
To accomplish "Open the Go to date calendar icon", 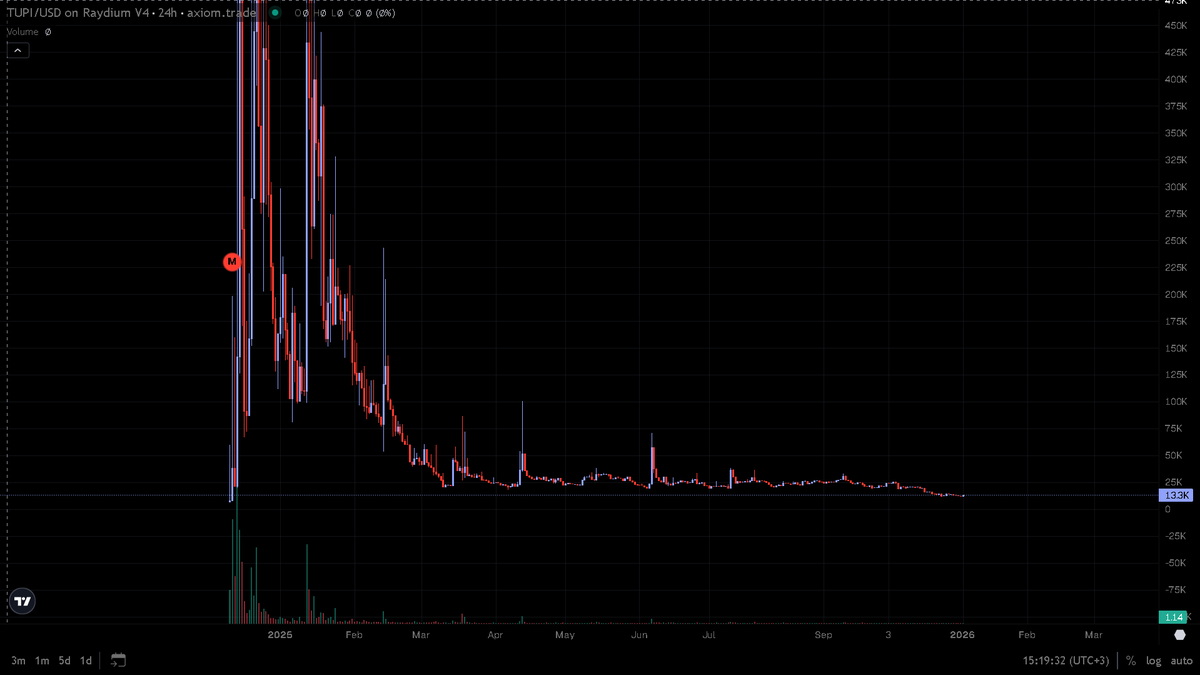I will click(x=118, y=660).
